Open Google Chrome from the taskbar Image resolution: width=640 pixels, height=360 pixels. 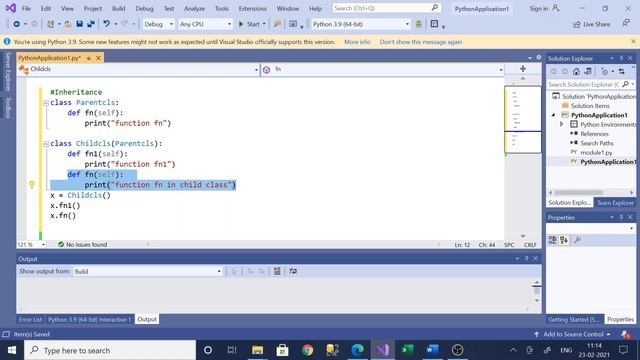pyautogui.click(x=307, y=350)
